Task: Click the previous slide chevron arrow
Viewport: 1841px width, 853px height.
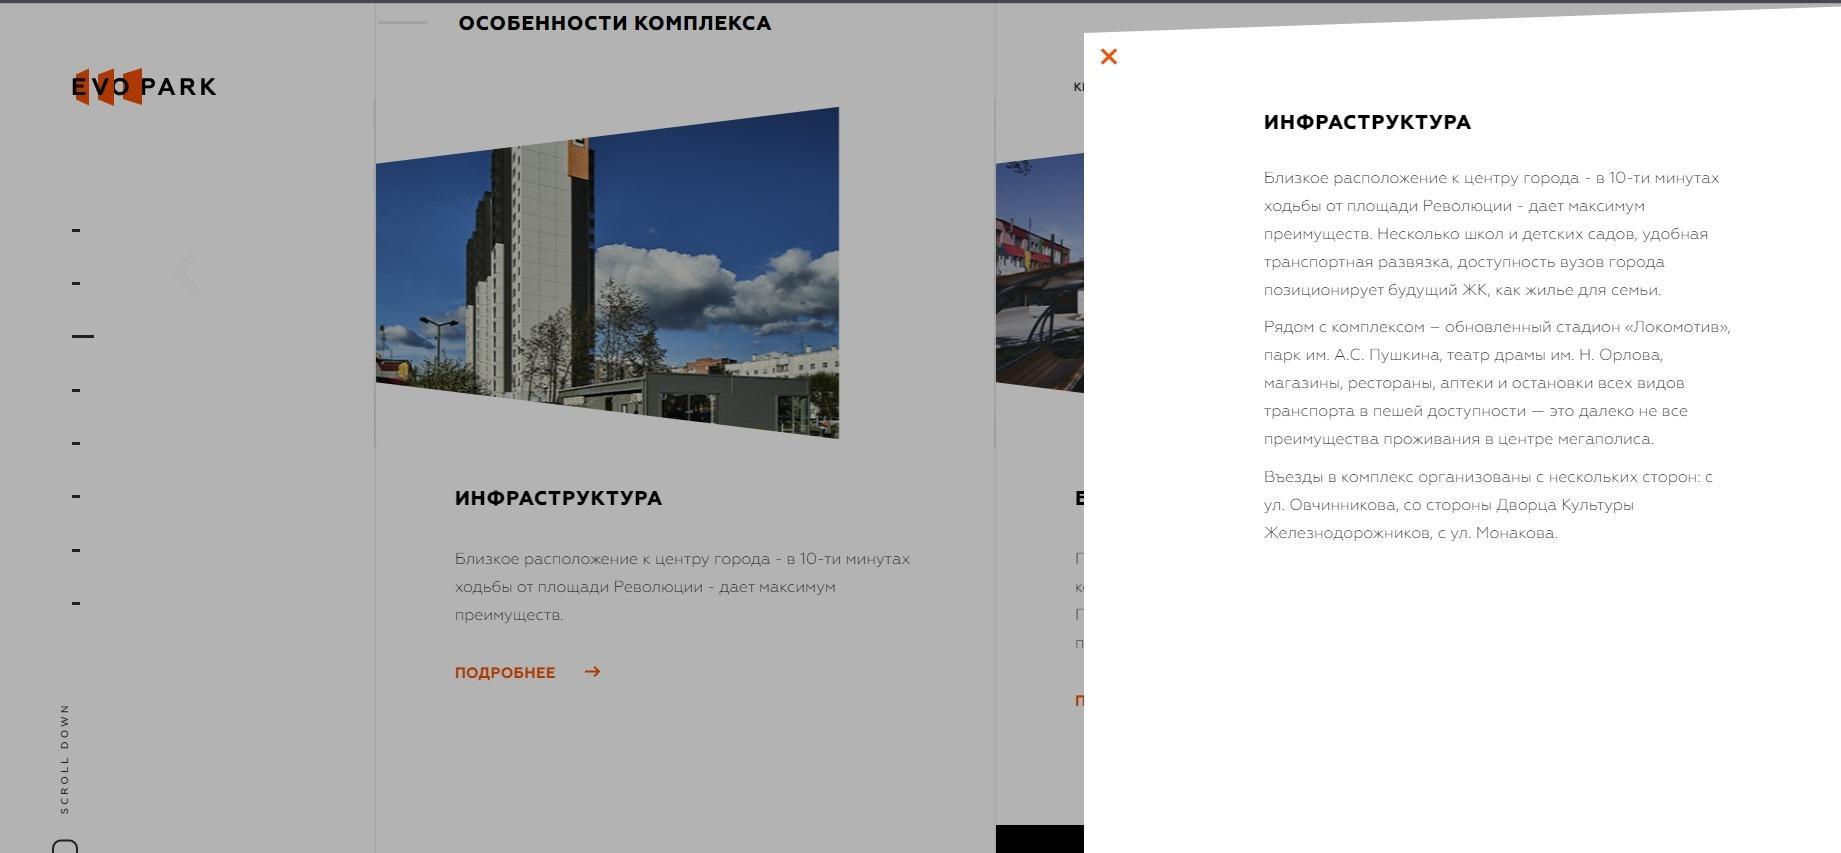Action: pos(187,273)
